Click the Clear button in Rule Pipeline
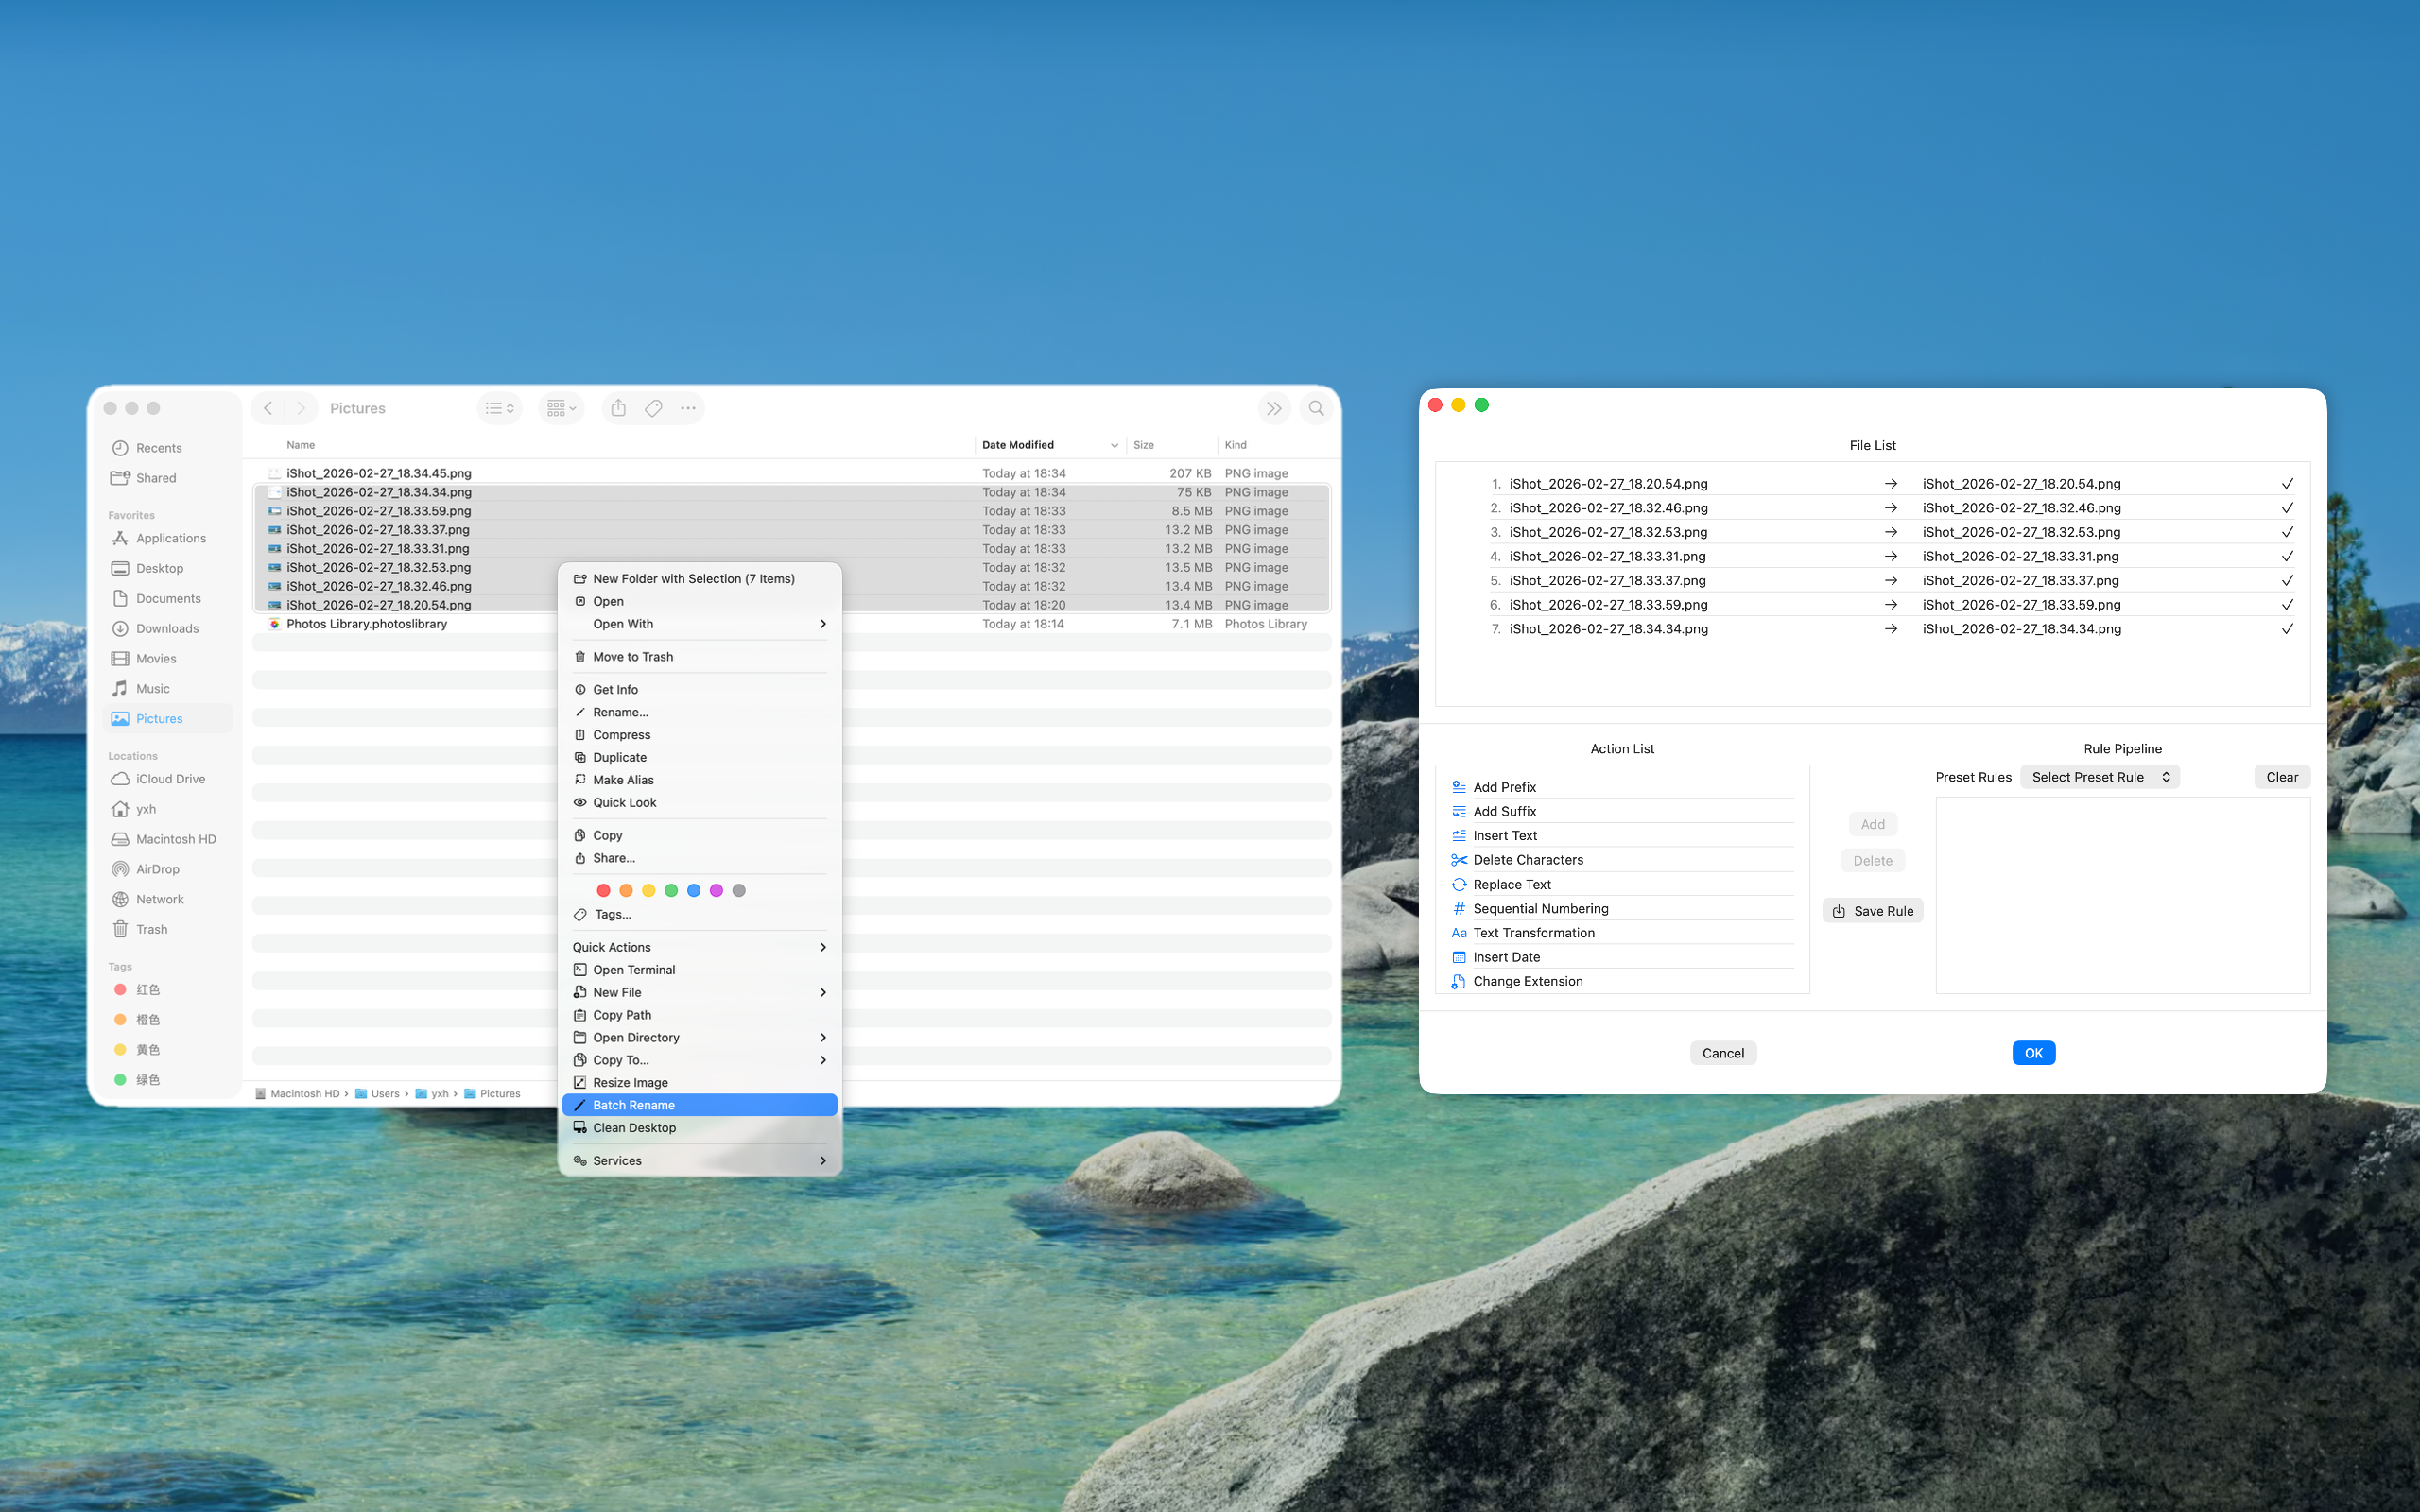Viewport: 2420px width, 1512px height. (2281, 777)
